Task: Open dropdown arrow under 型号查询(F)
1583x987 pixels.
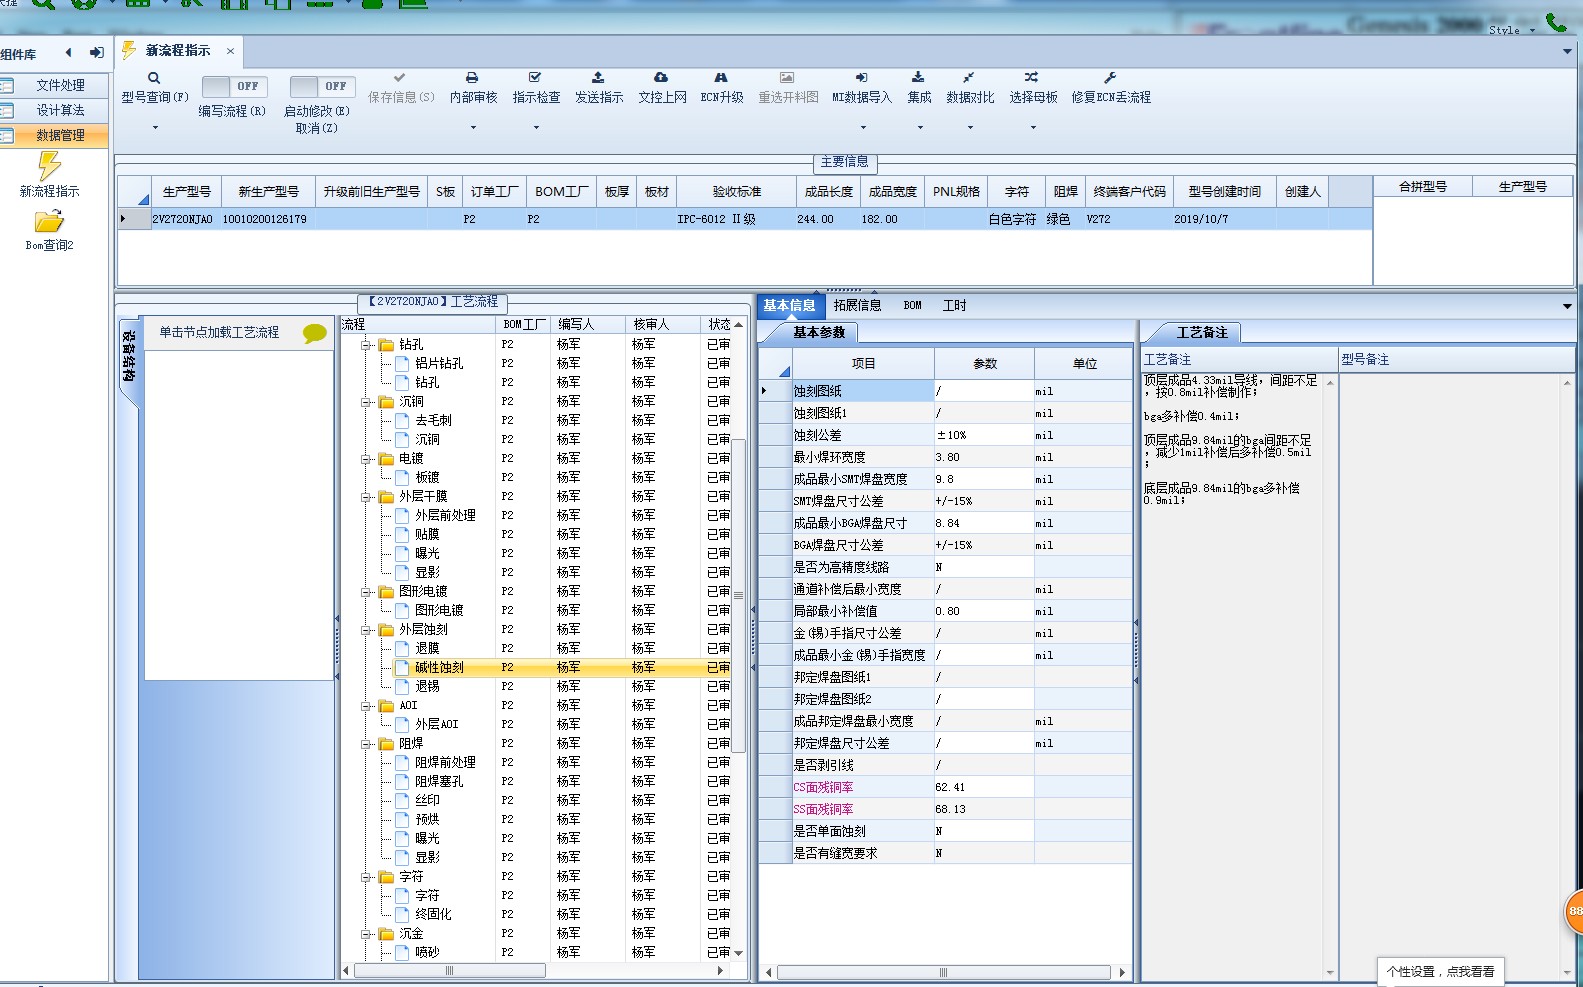Action: pos(155,128)
